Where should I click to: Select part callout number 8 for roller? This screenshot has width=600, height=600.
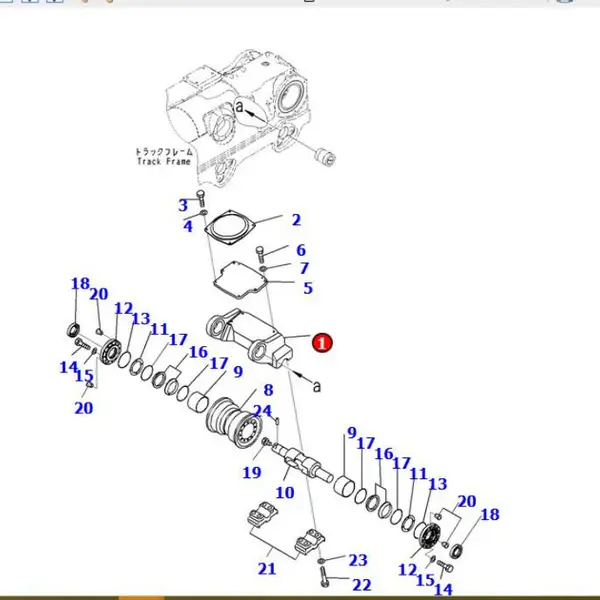(x=269, y=390)
